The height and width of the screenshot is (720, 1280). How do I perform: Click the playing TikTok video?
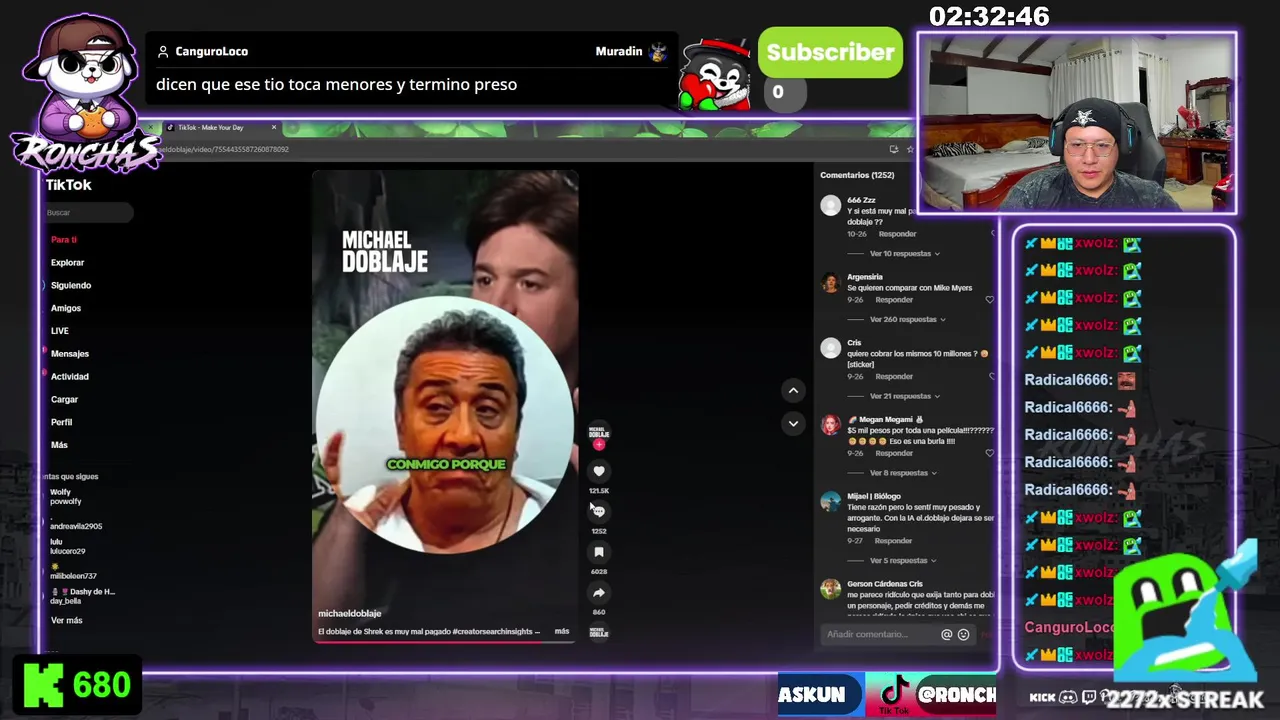click(445, 406)
